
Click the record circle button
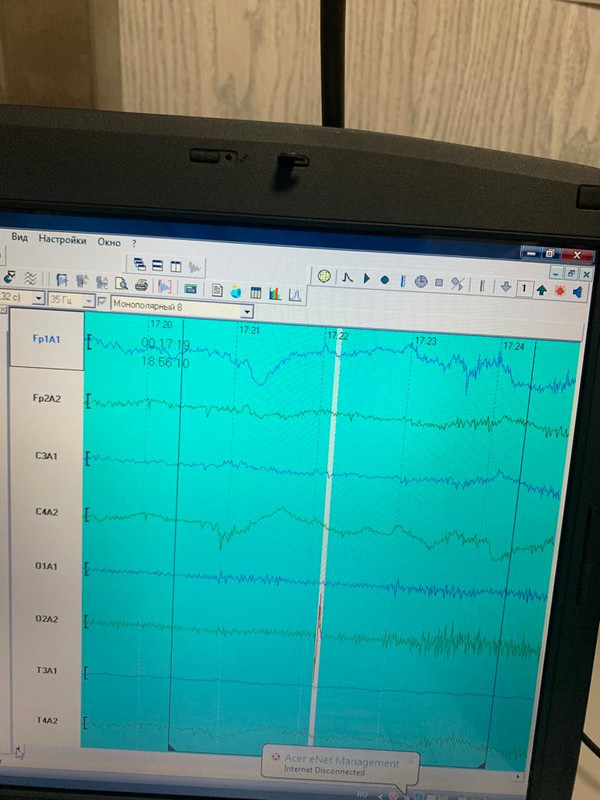pyautogui.click(x=385, y=280)
